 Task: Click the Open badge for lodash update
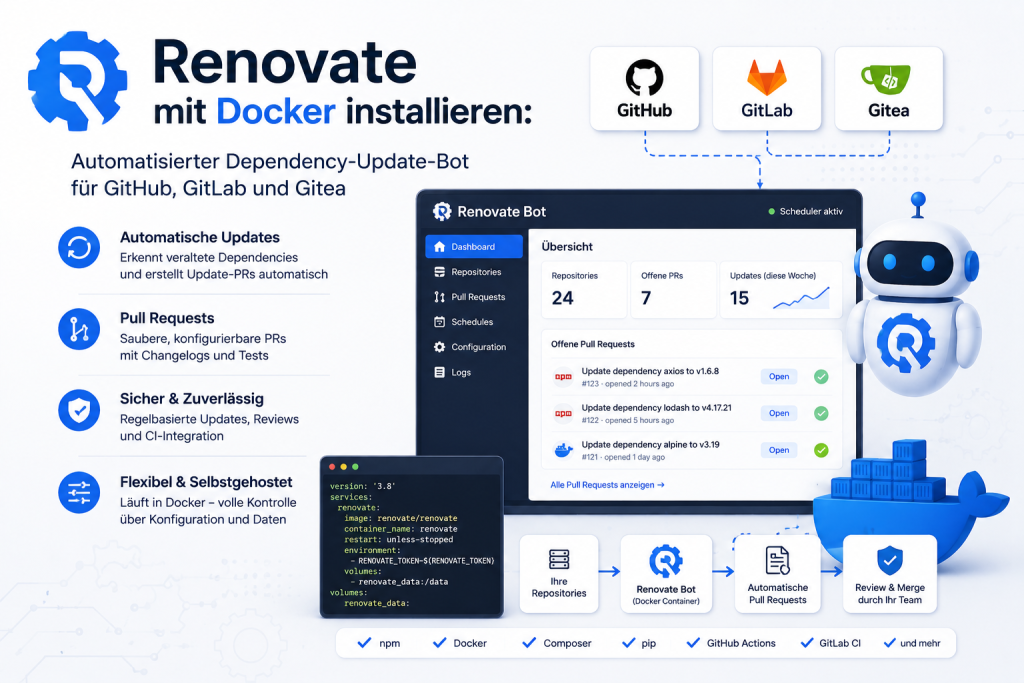pyautogui.click(x=778, y=413)
